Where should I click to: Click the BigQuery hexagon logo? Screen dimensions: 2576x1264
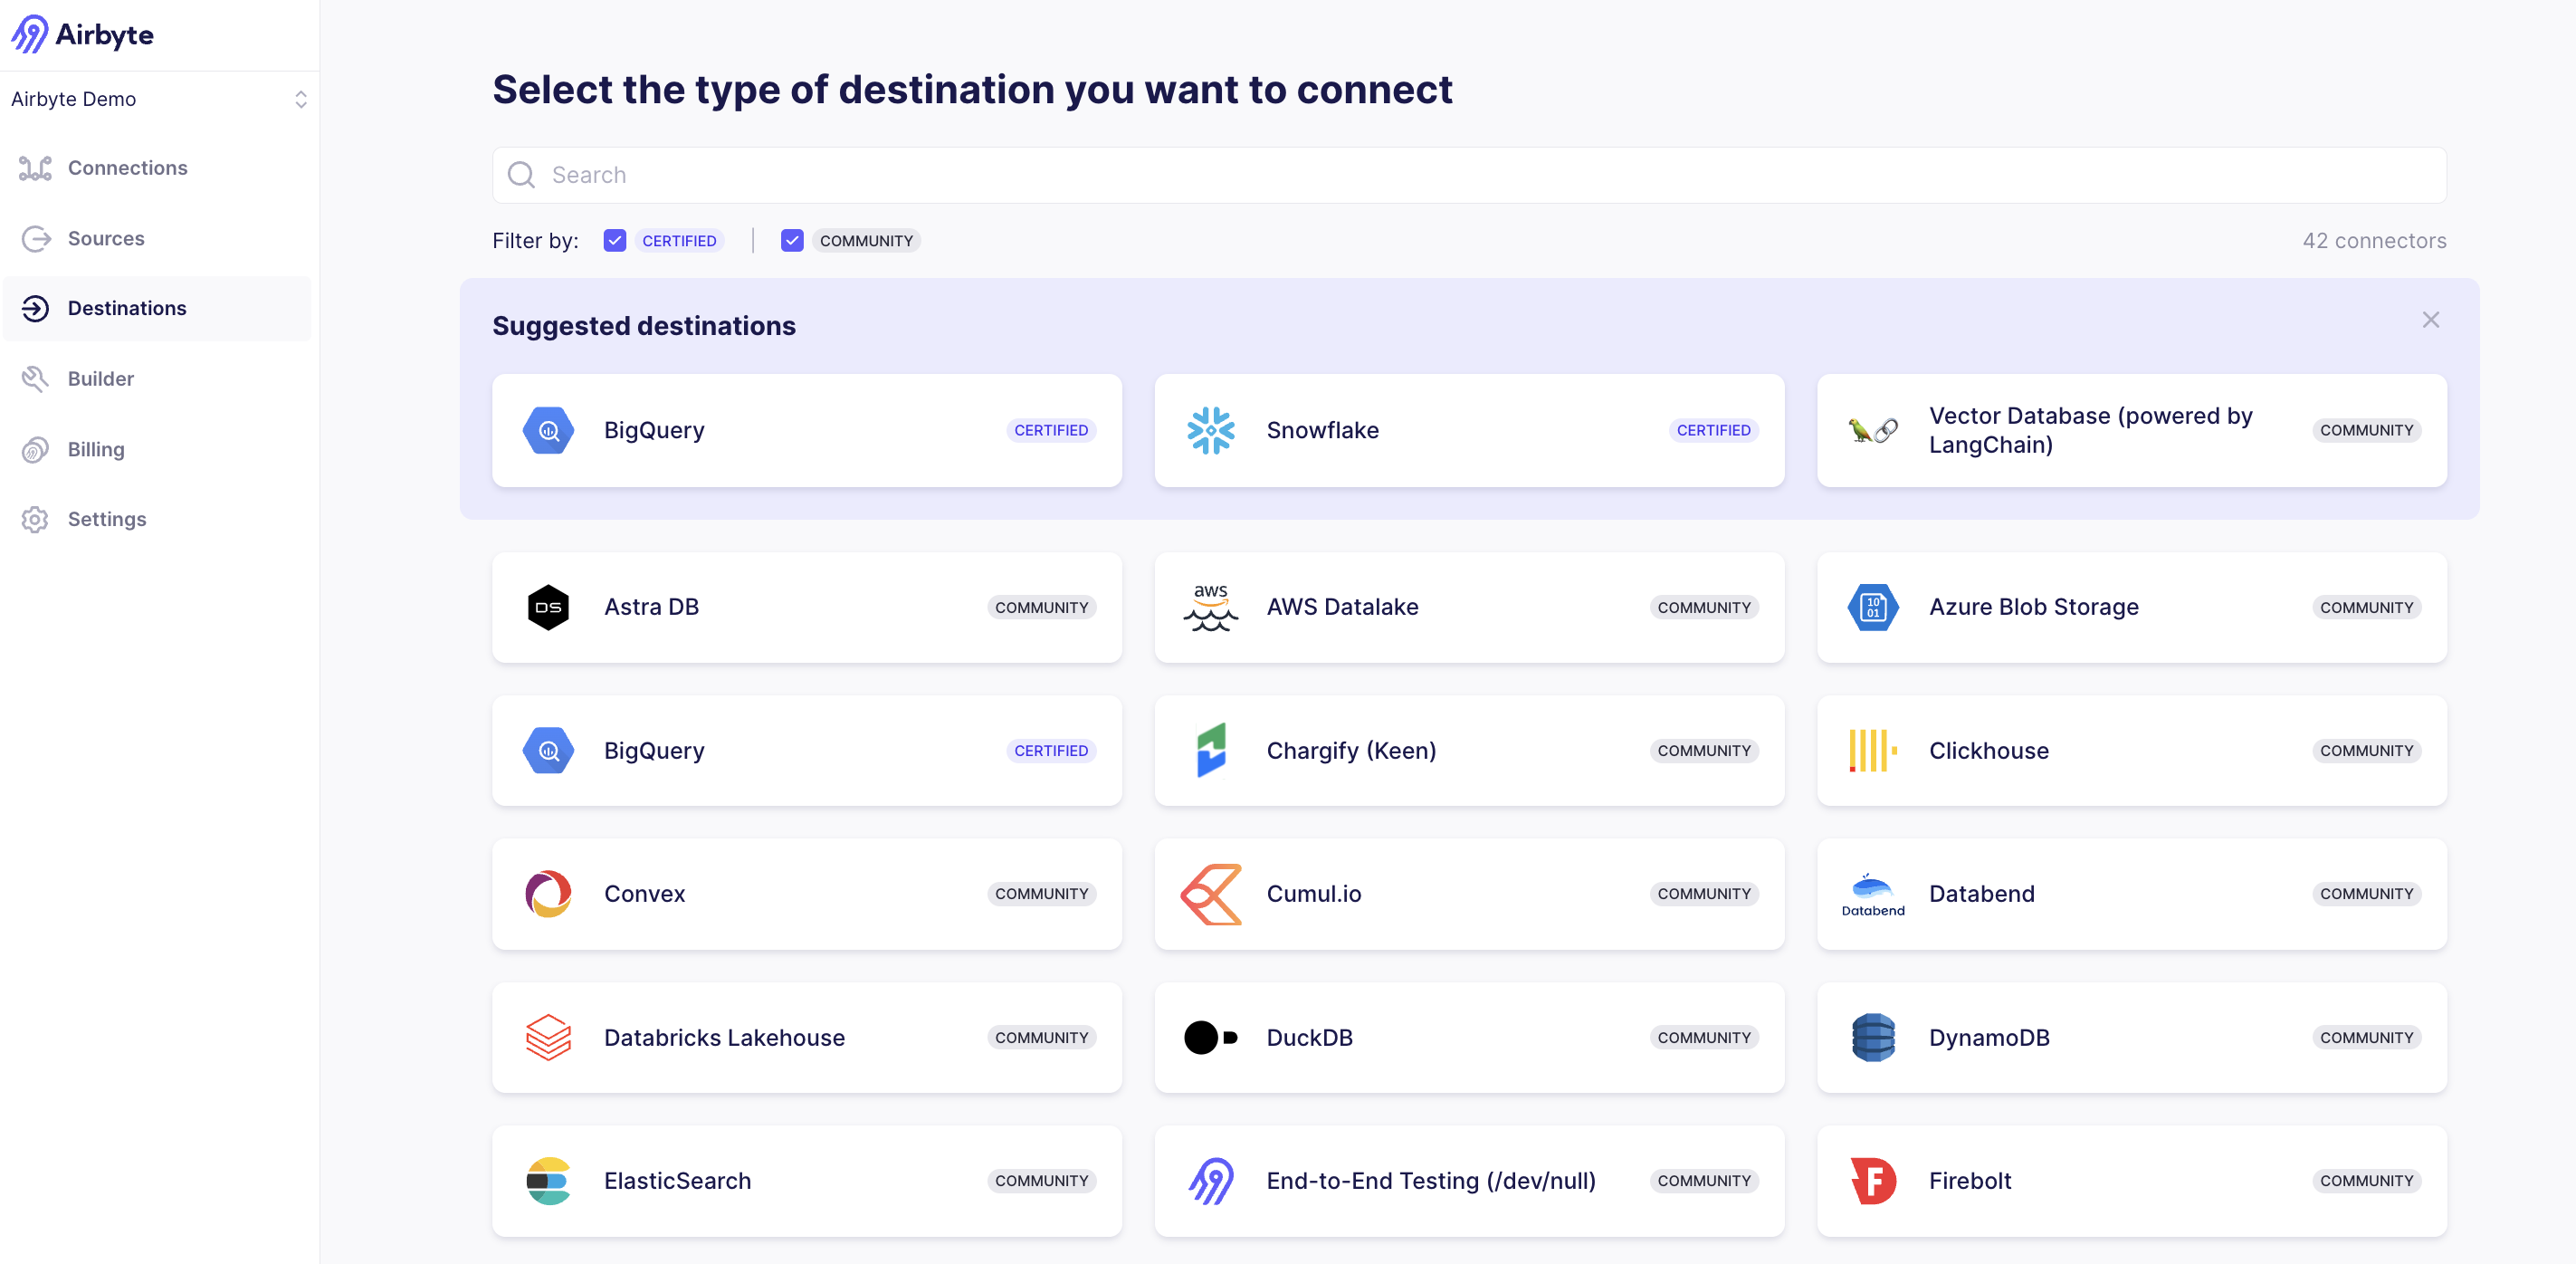(548, 430)
